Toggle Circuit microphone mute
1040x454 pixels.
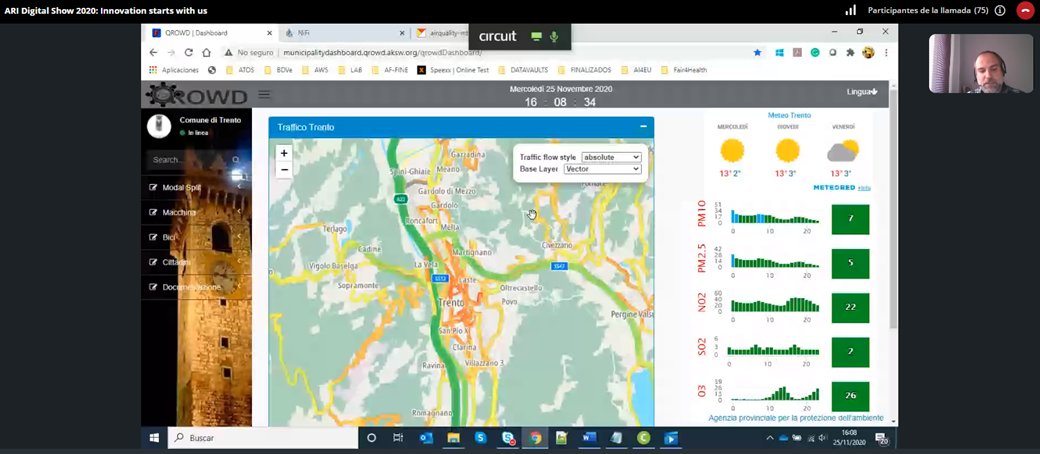click(554, 37)
